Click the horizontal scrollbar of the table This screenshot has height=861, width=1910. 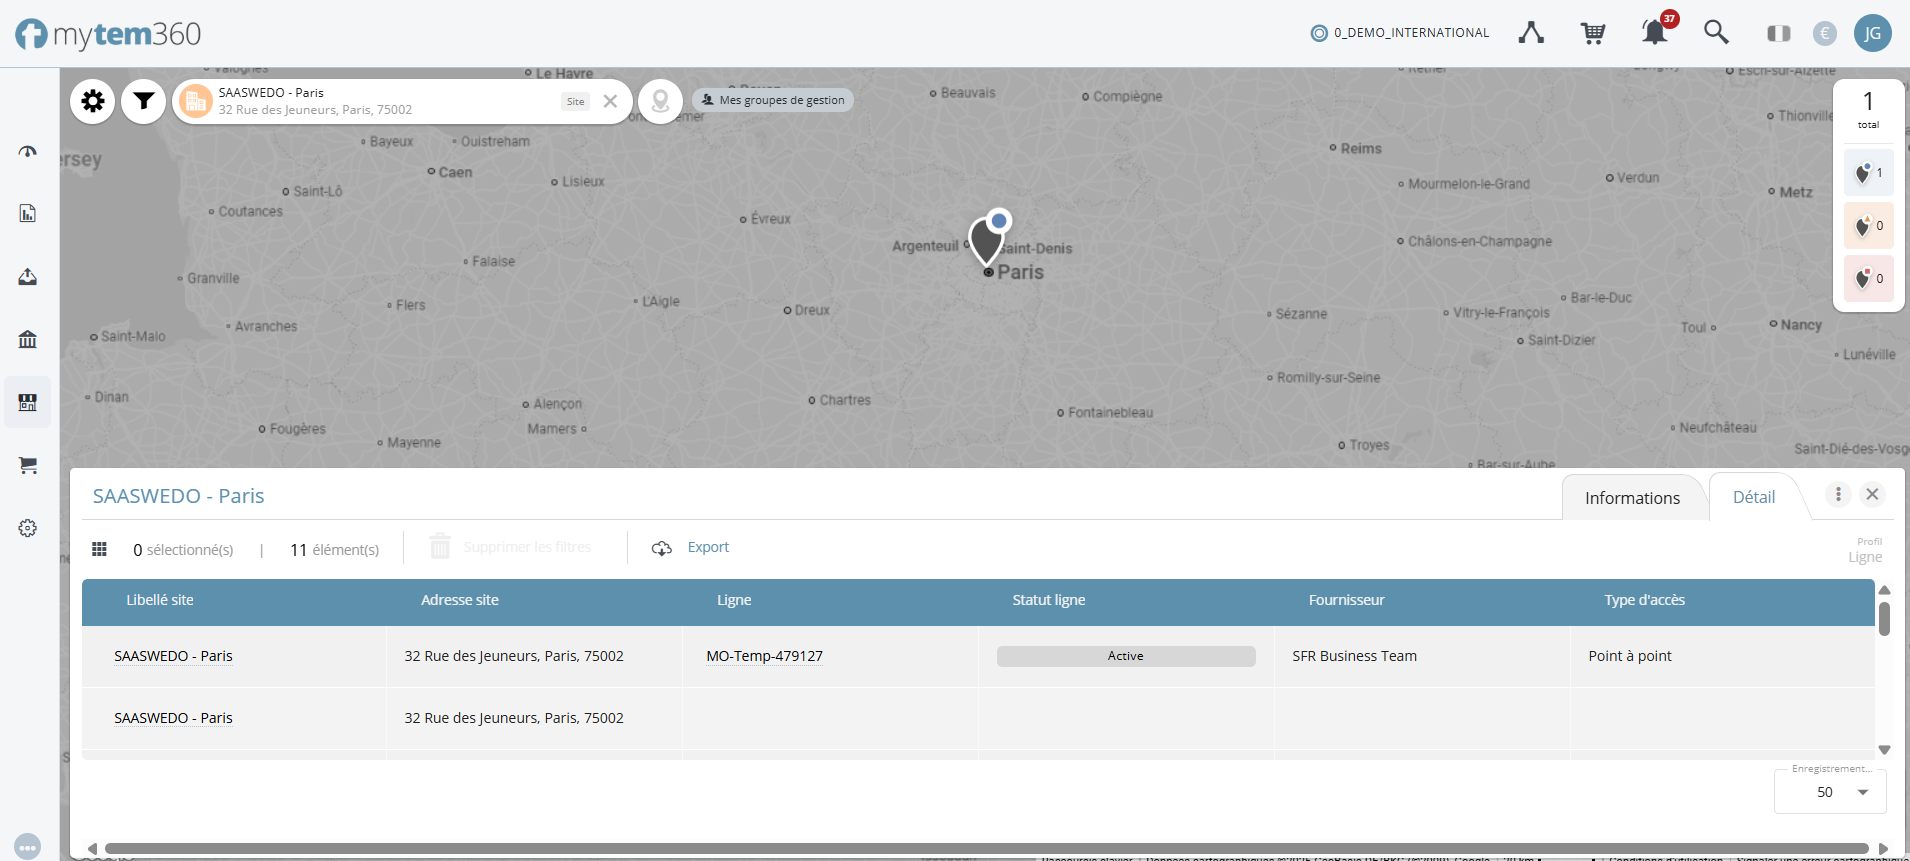985,848
